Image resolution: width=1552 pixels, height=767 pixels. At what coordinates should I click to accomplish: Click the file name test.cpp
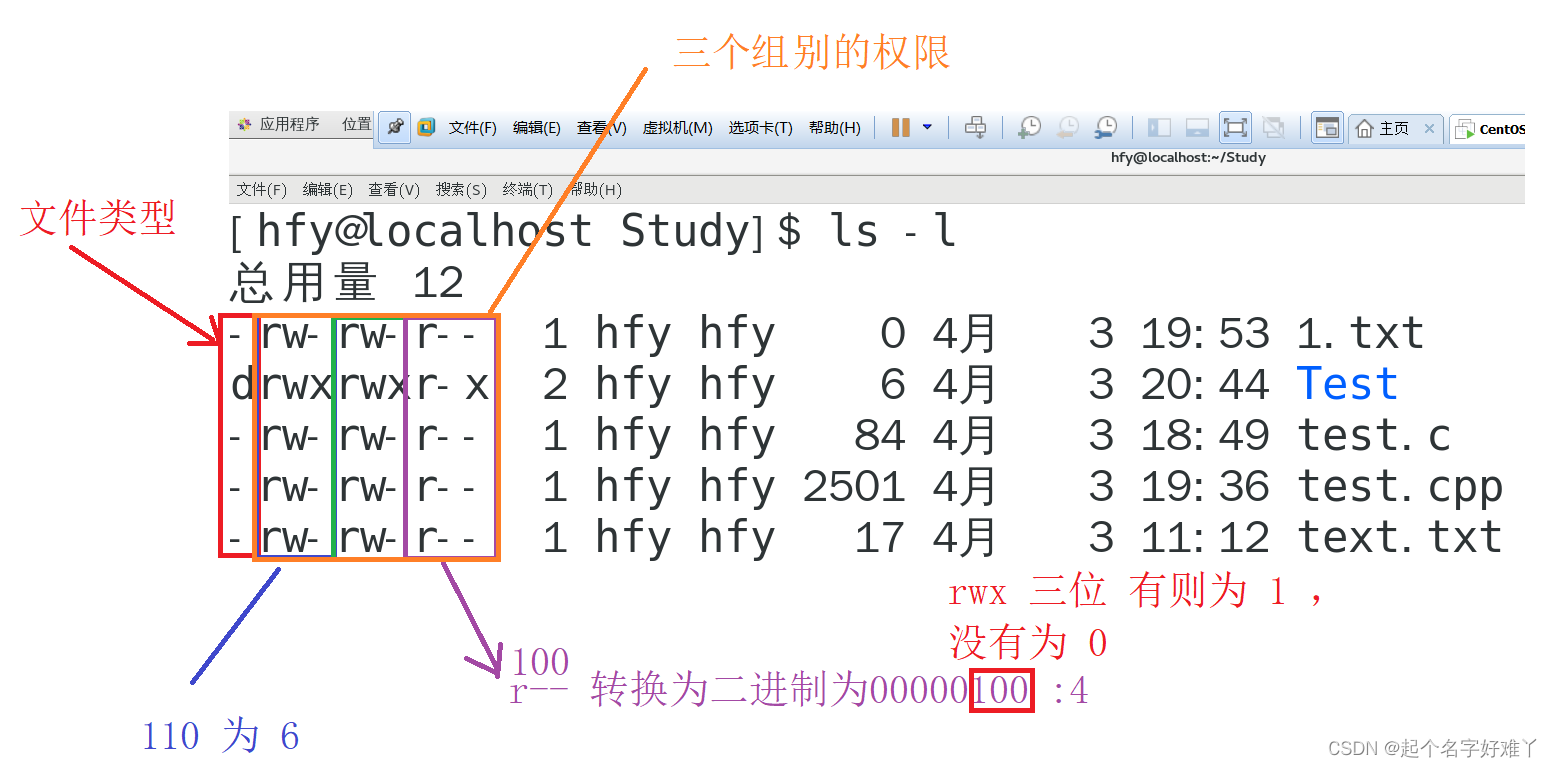(x=1400, y=488)
